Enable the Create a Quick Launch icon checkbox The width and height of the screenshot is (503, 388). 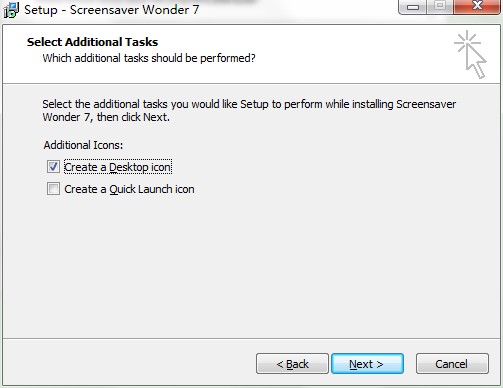(53, 189)
